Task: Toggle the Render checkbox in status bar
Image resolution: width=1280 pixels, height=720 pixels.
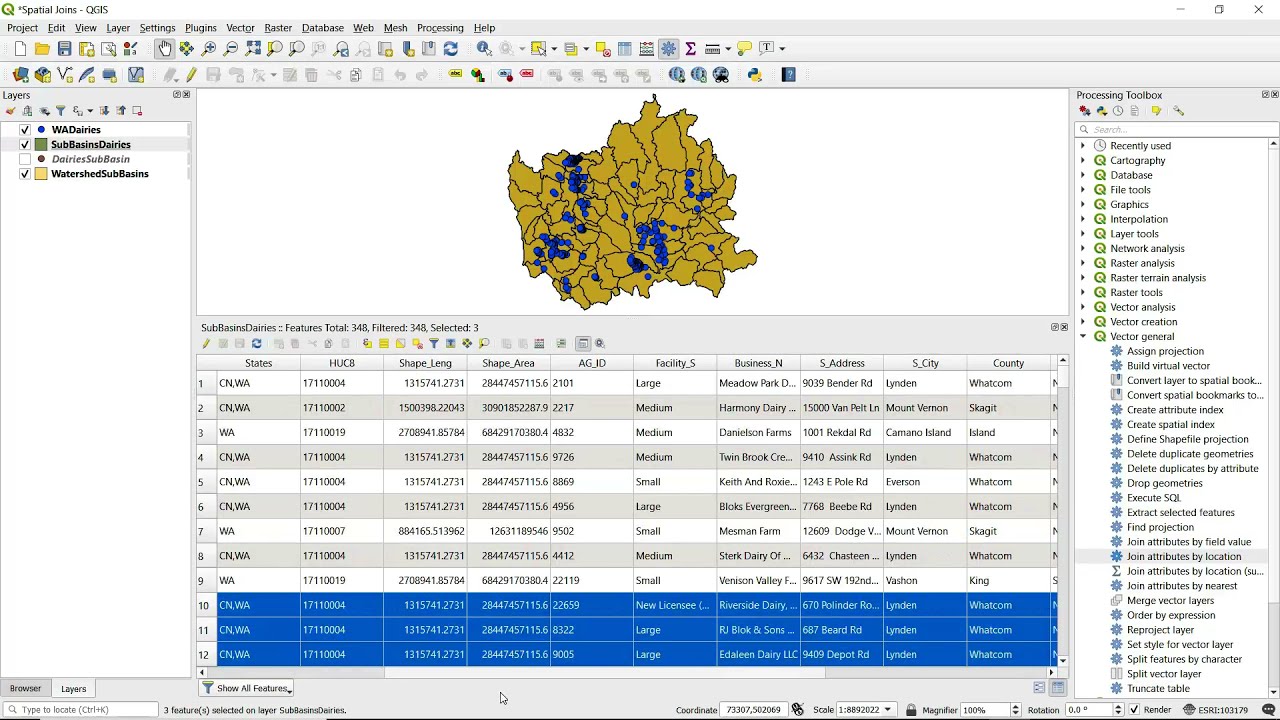Action: pos(1133,710)
